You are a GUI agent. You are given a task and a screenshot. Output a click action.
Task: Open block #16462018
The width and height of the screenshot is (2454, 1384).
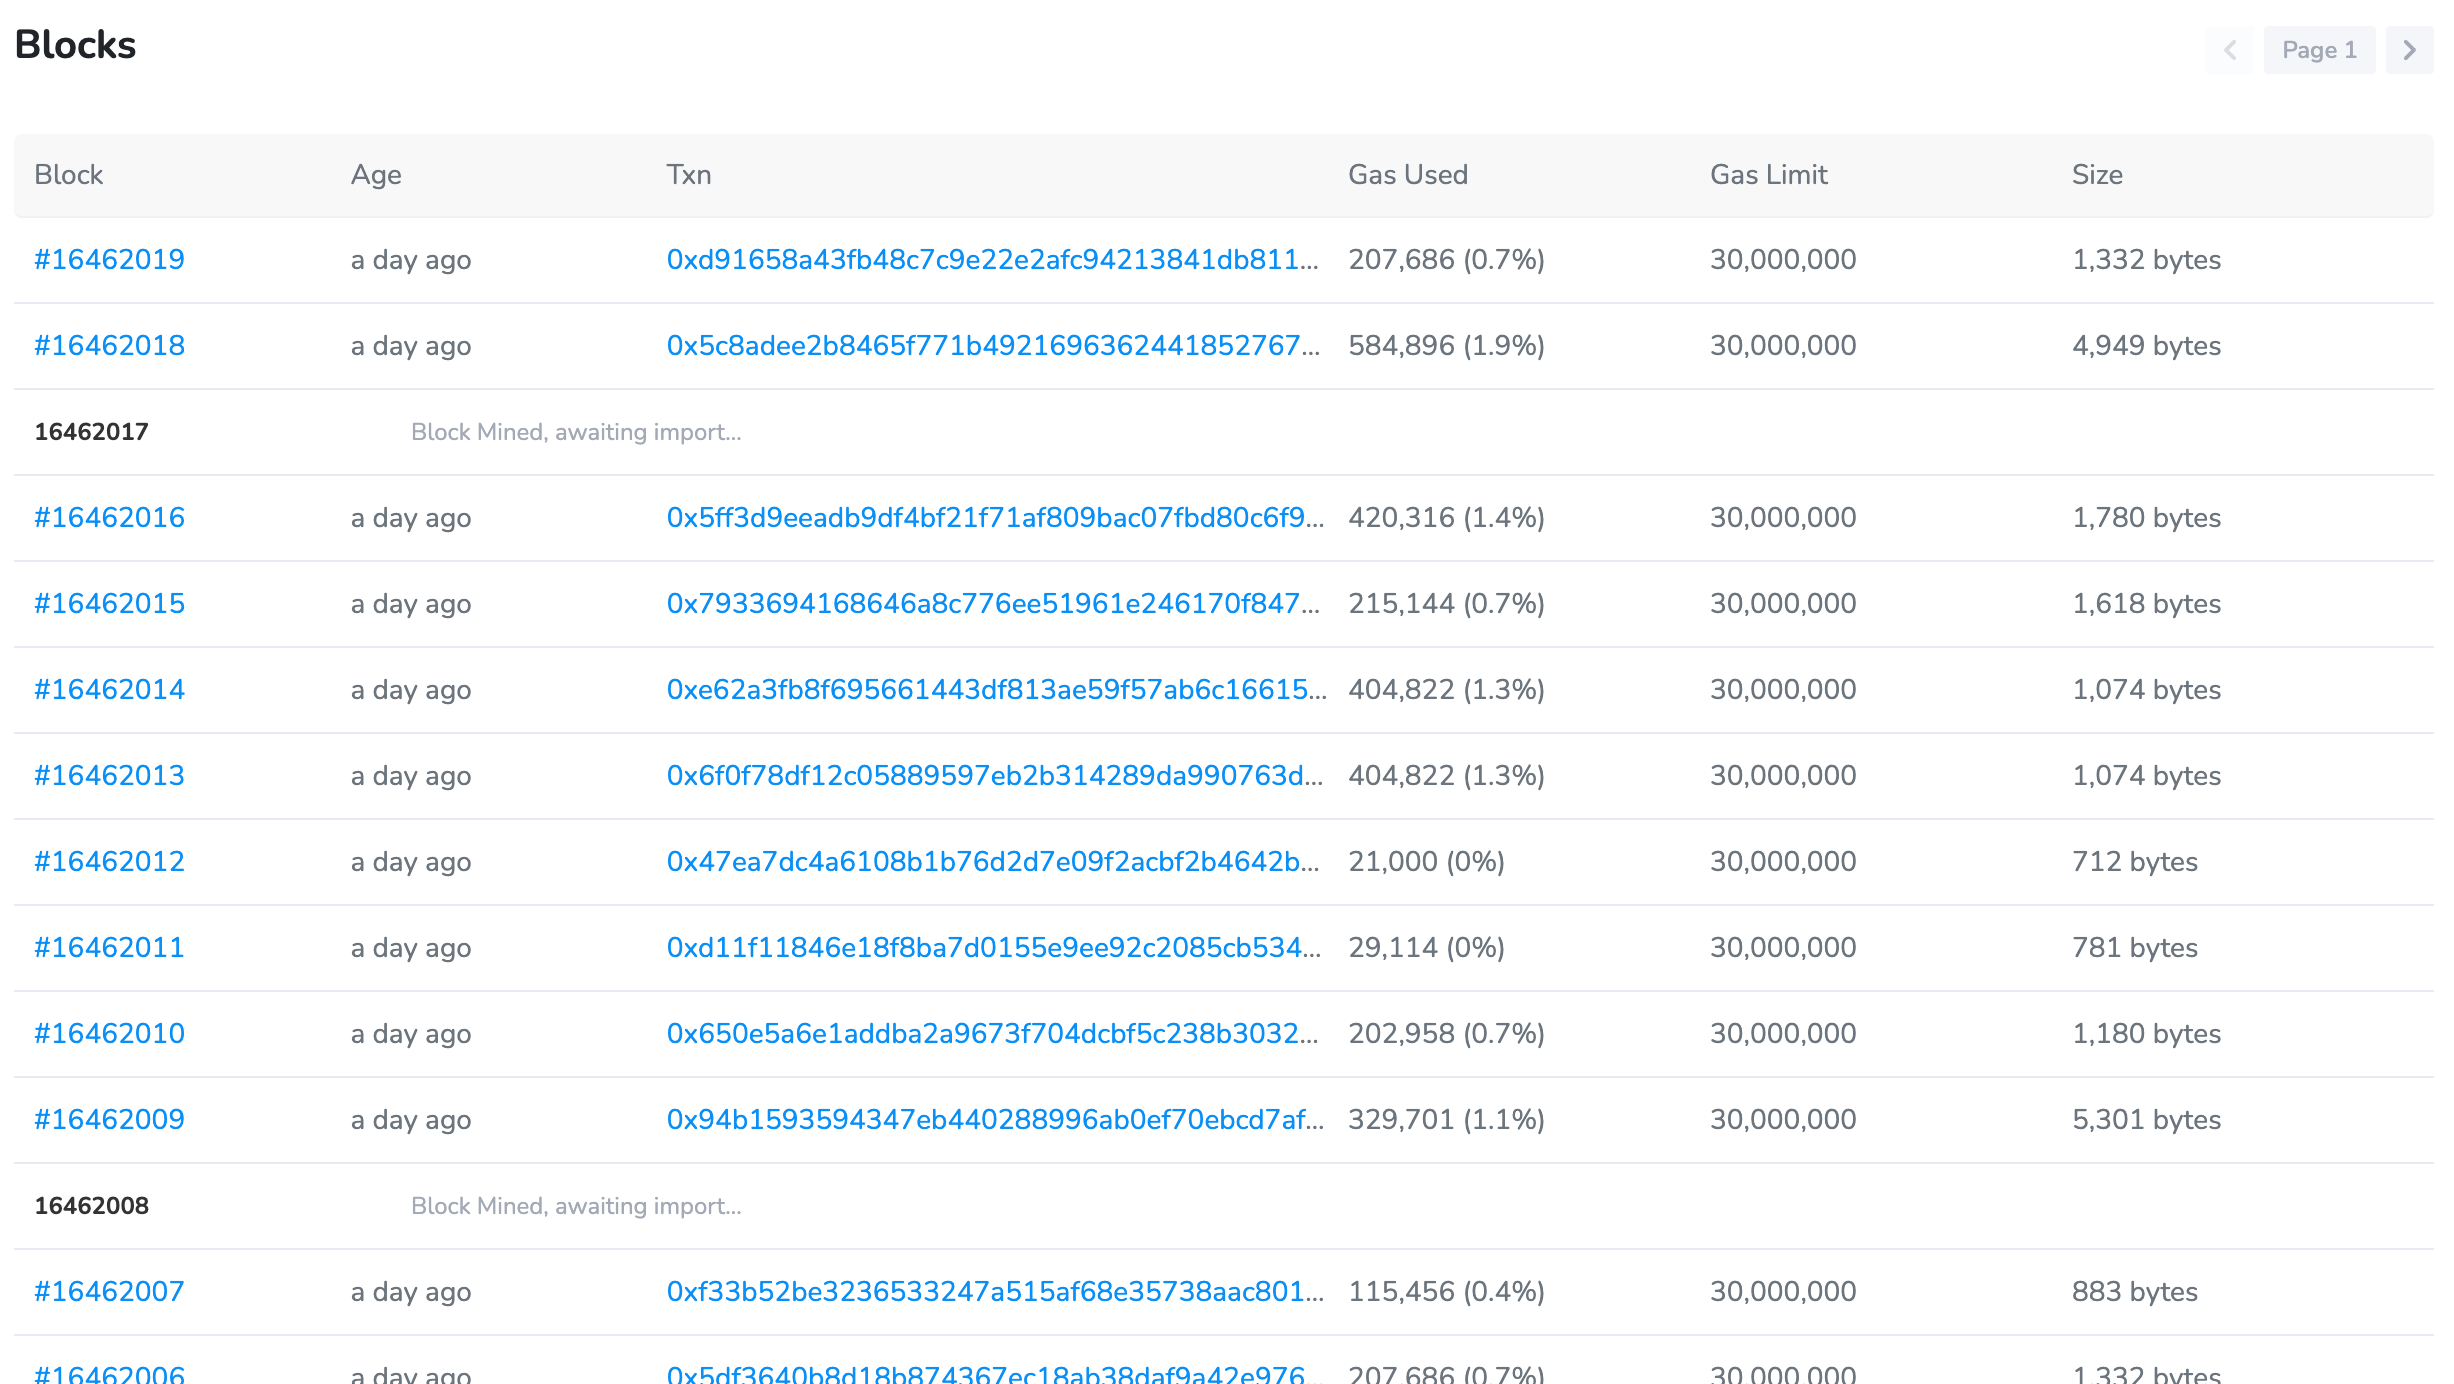[x=109, y=345]
